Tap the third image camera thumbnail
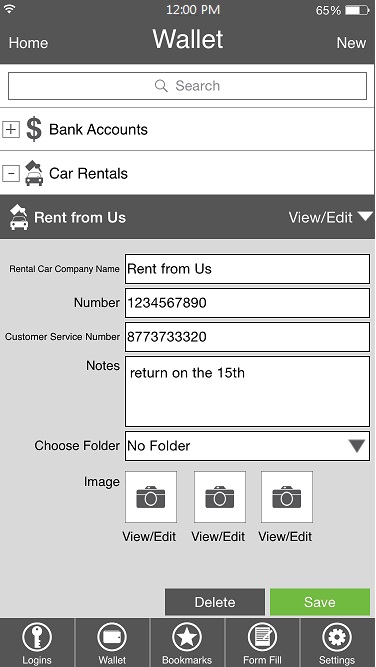The width and height of the screenshot is (376, 667). point(287,497)
